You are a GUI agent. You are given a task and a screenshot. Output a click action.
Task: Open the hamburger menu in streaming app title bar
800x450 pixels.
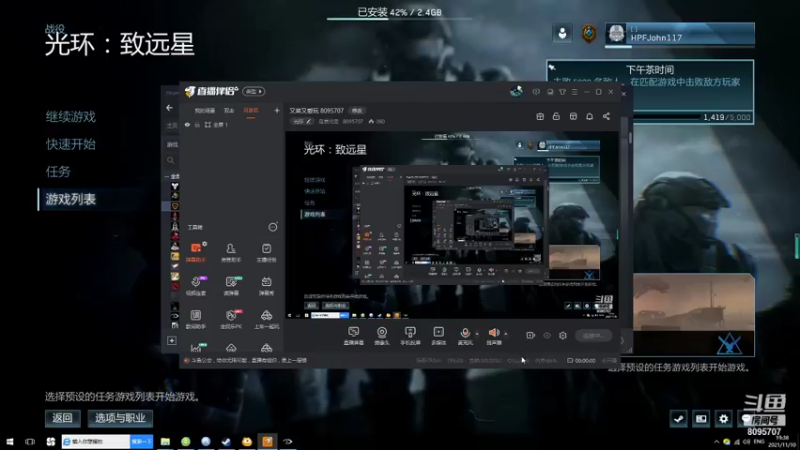[574, 92]
